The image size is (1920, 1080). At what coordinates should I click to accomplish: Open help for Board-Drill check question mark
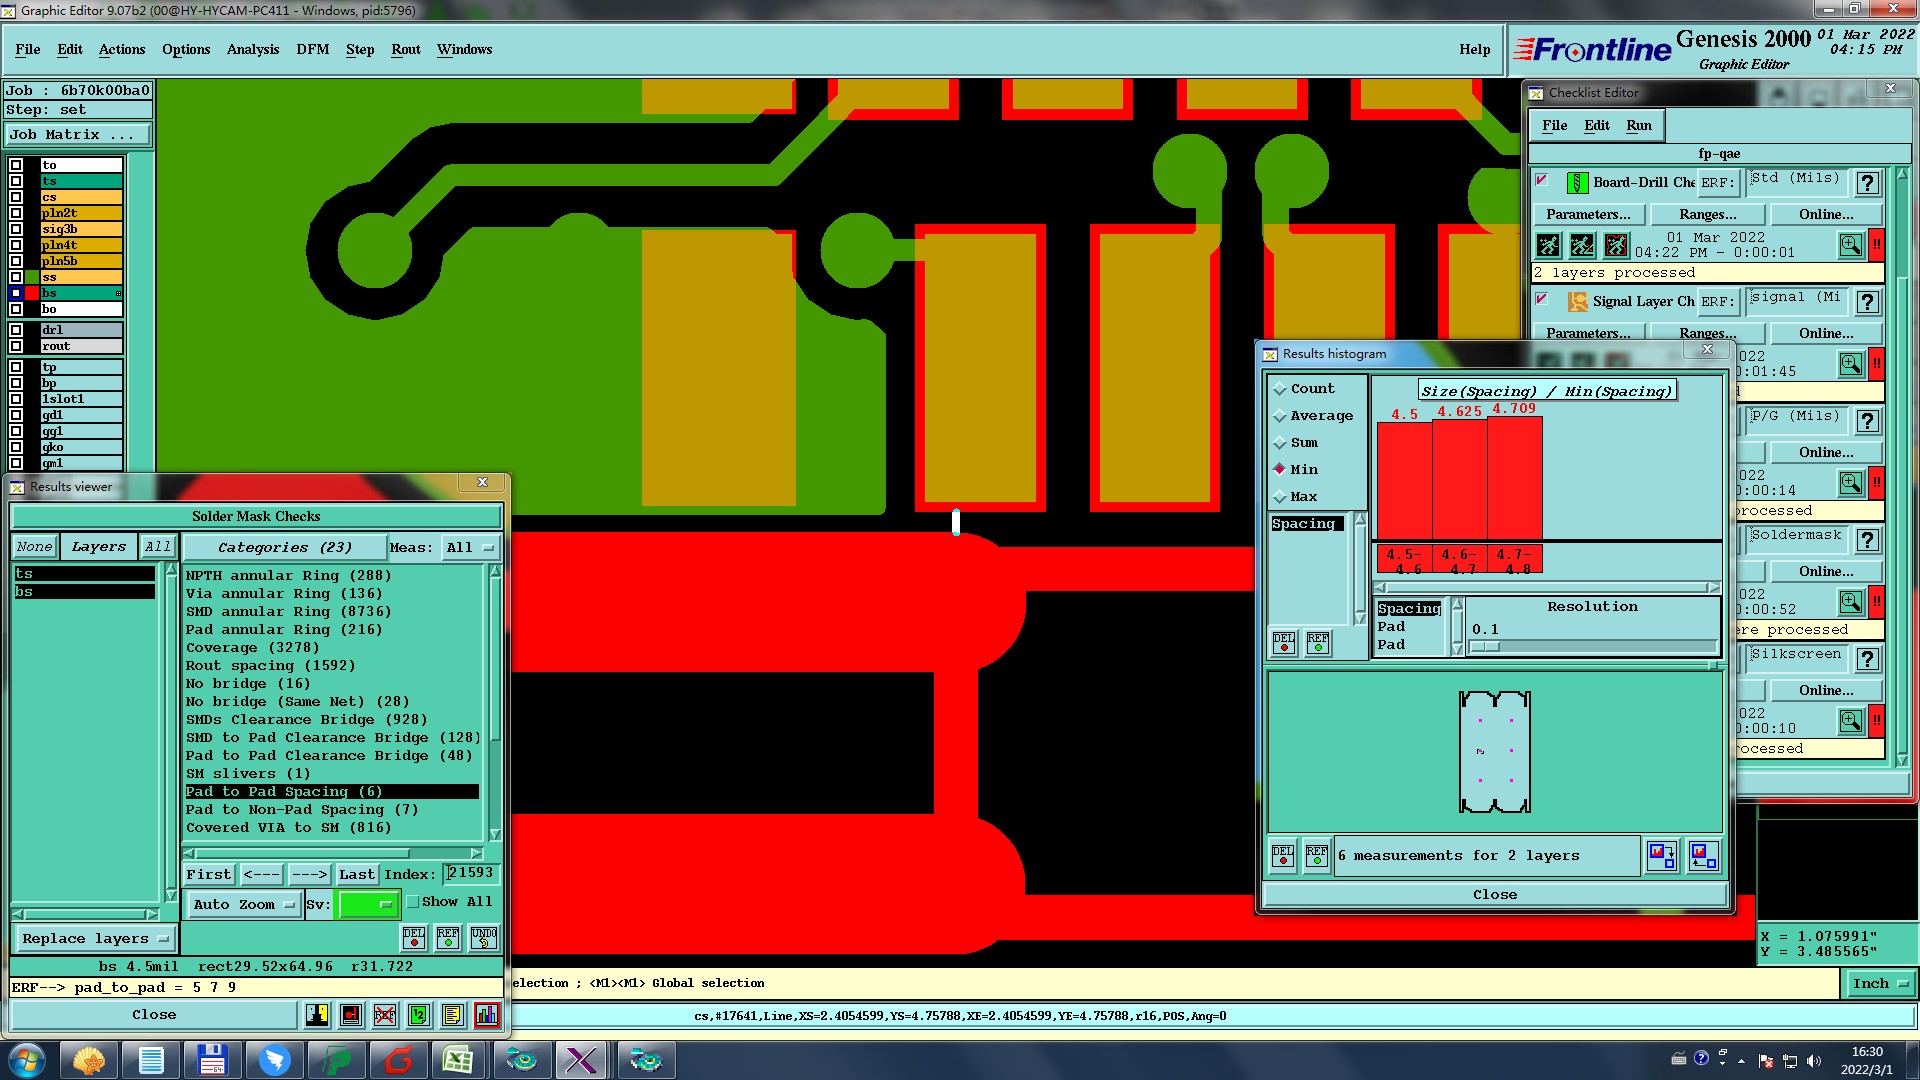click(1867, 183)
